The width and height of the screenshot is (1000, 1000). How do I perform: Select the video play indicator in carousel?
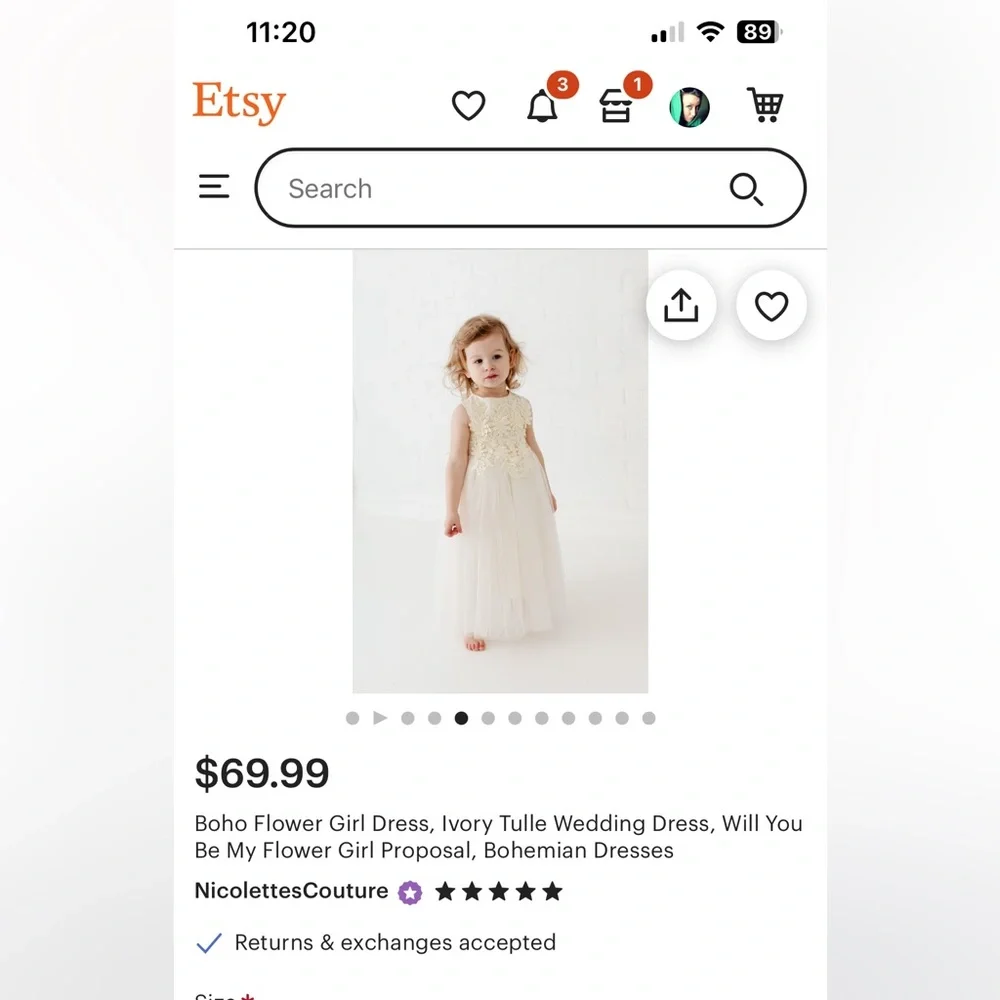point(380,718)
